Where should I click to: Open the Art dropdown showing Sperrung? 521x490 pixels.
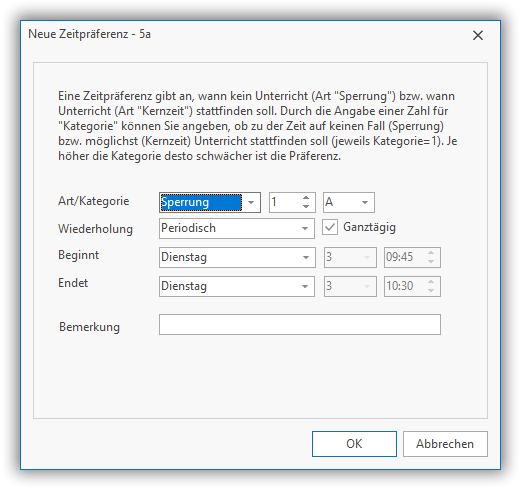coord(210,202)
